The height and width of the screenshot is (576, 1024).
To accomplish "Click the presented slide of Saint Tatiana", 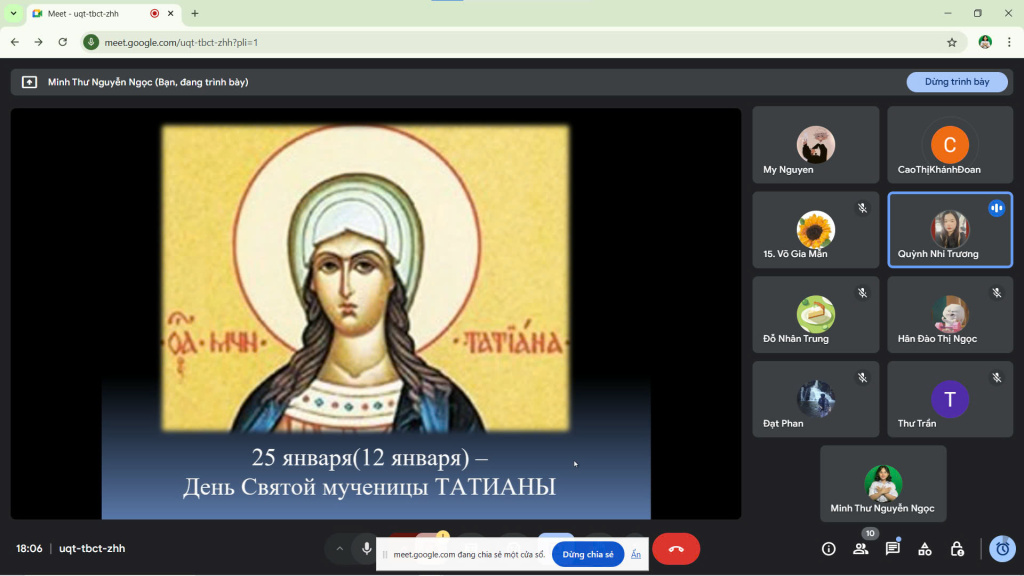I will click(x=376, y=314).
